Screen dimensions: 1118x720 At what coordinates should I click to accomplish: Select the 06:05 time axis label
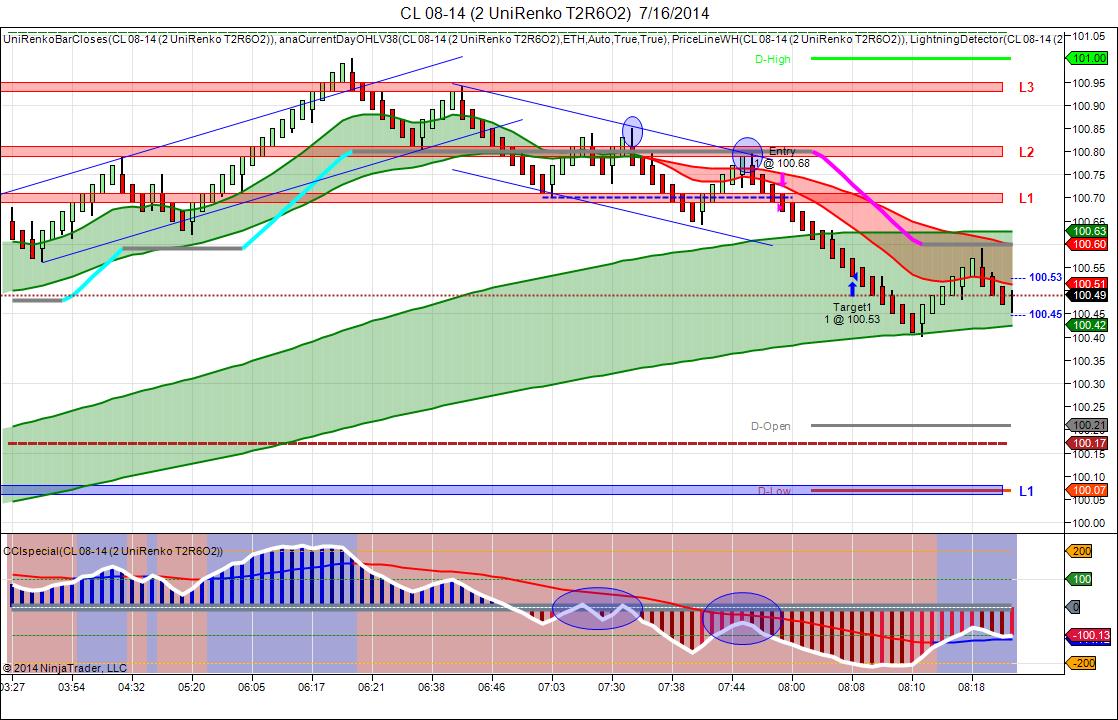[252, 687]
